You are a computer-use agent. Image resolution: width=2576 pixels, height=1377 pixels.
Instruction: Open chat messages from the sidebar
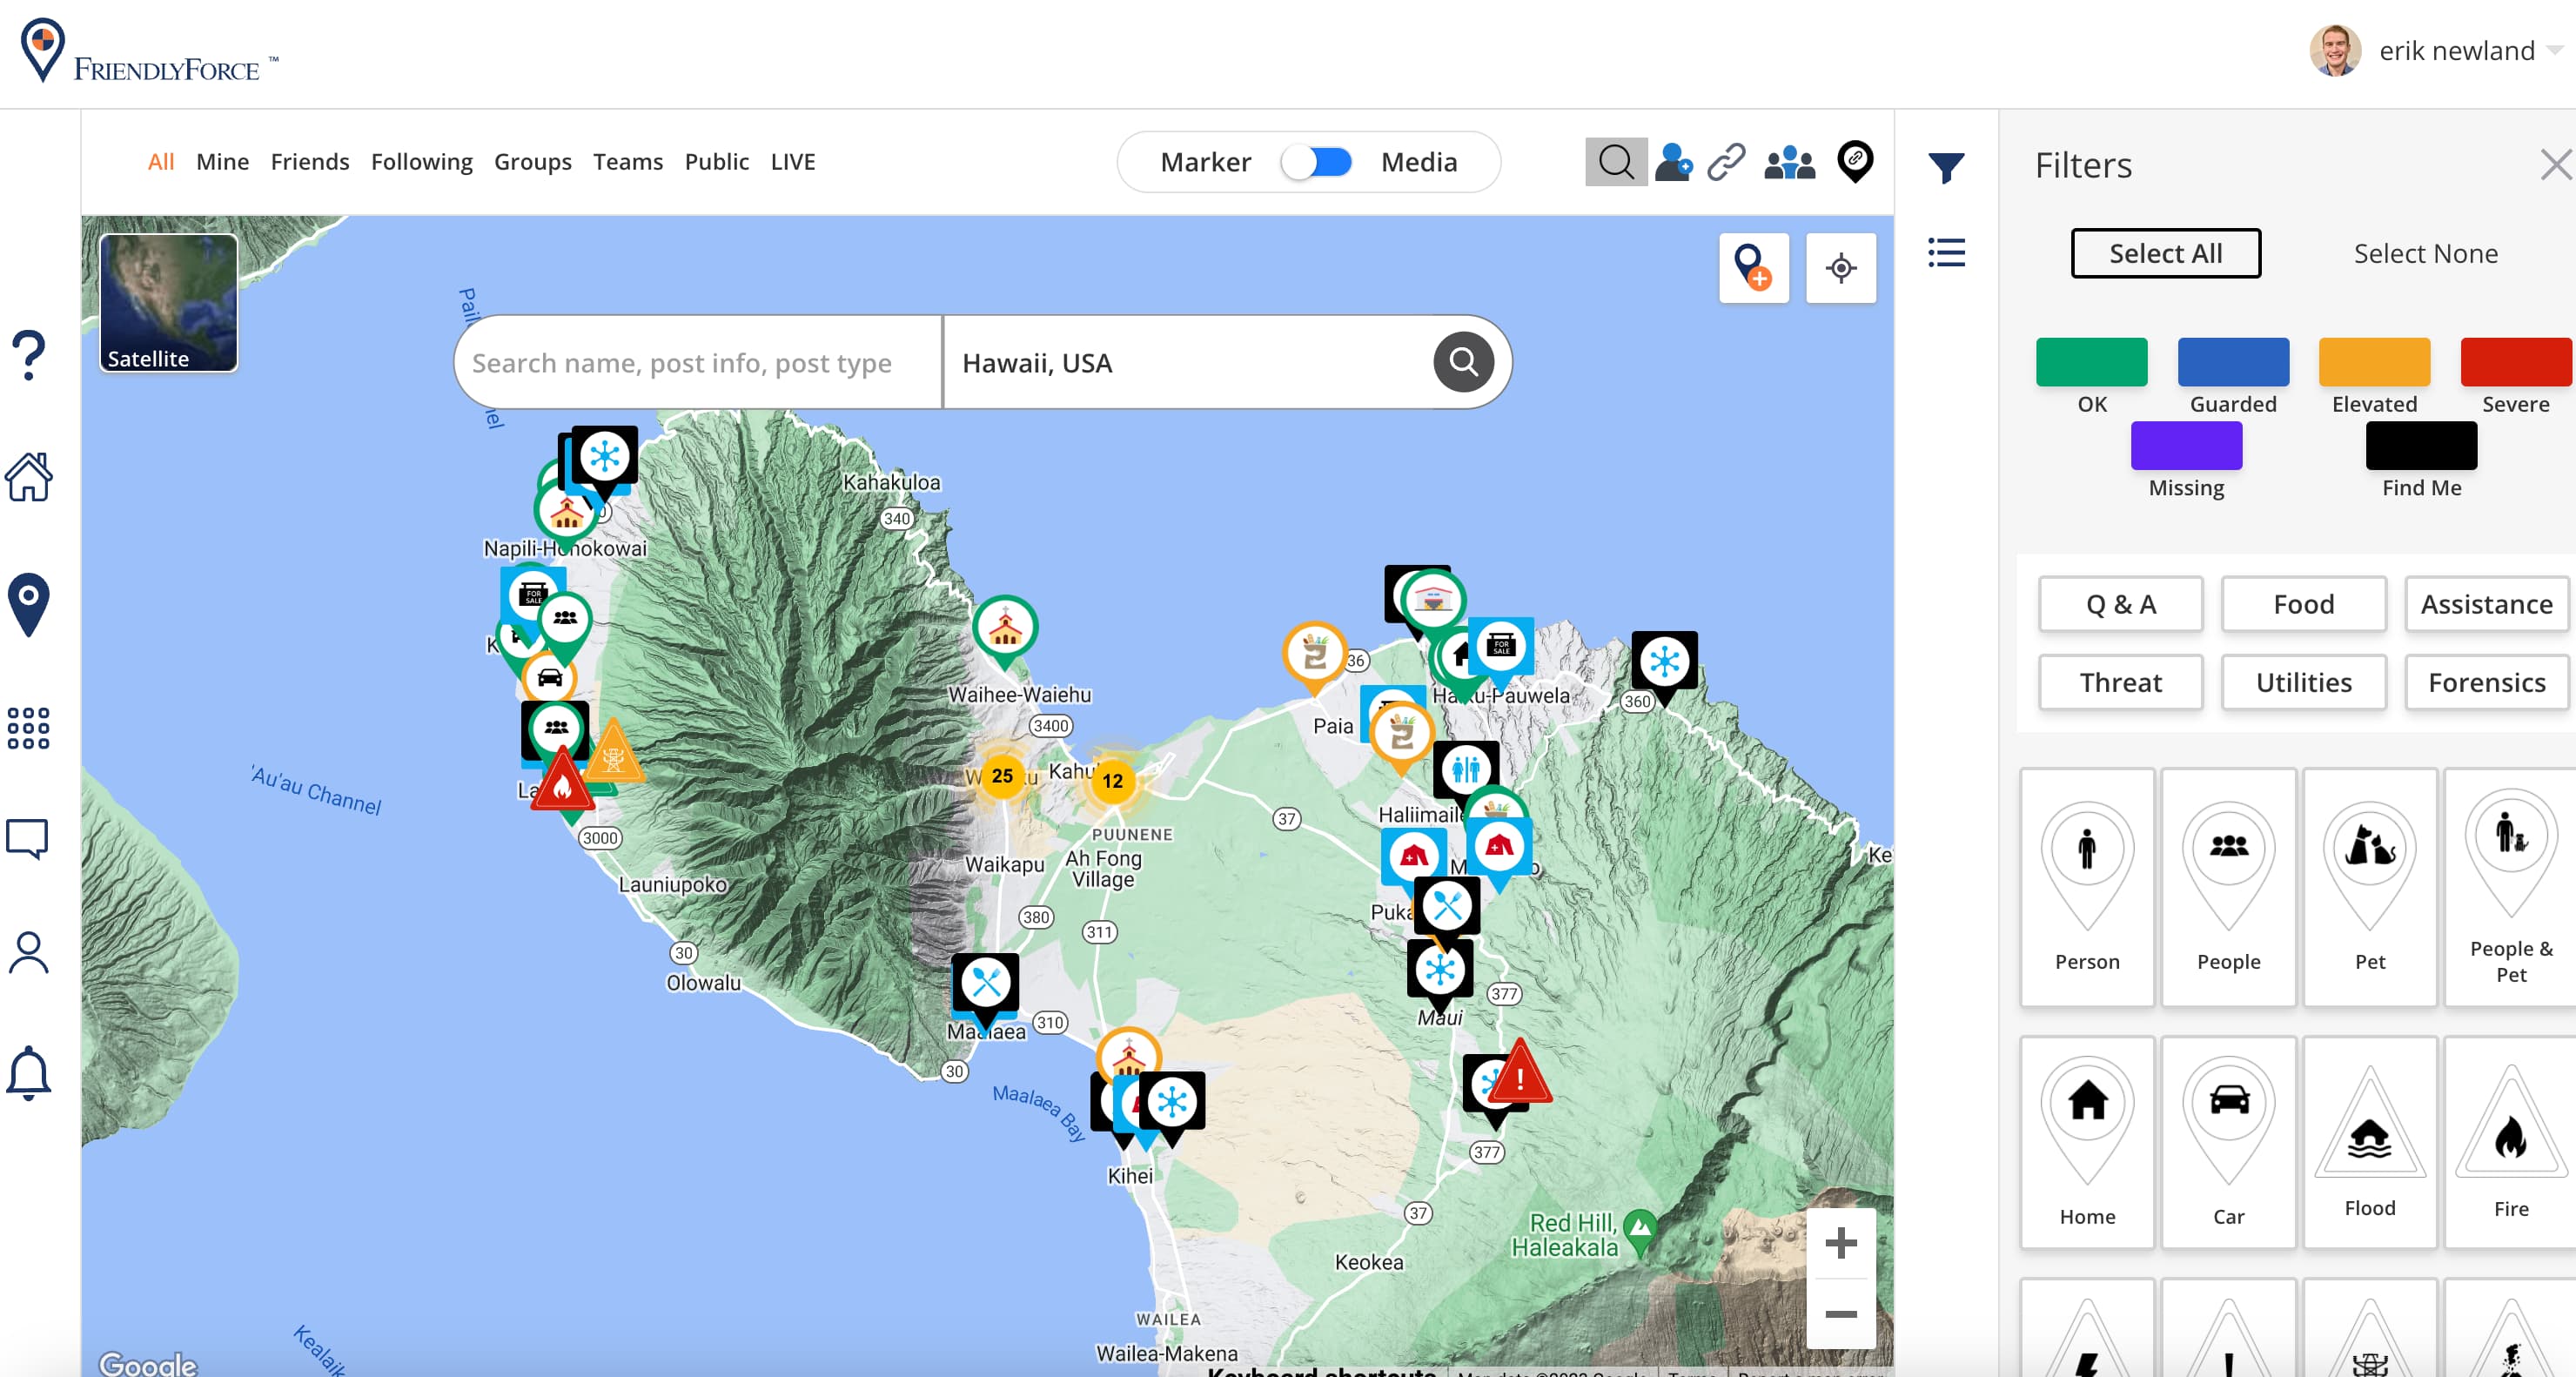(x=29, y=838)
